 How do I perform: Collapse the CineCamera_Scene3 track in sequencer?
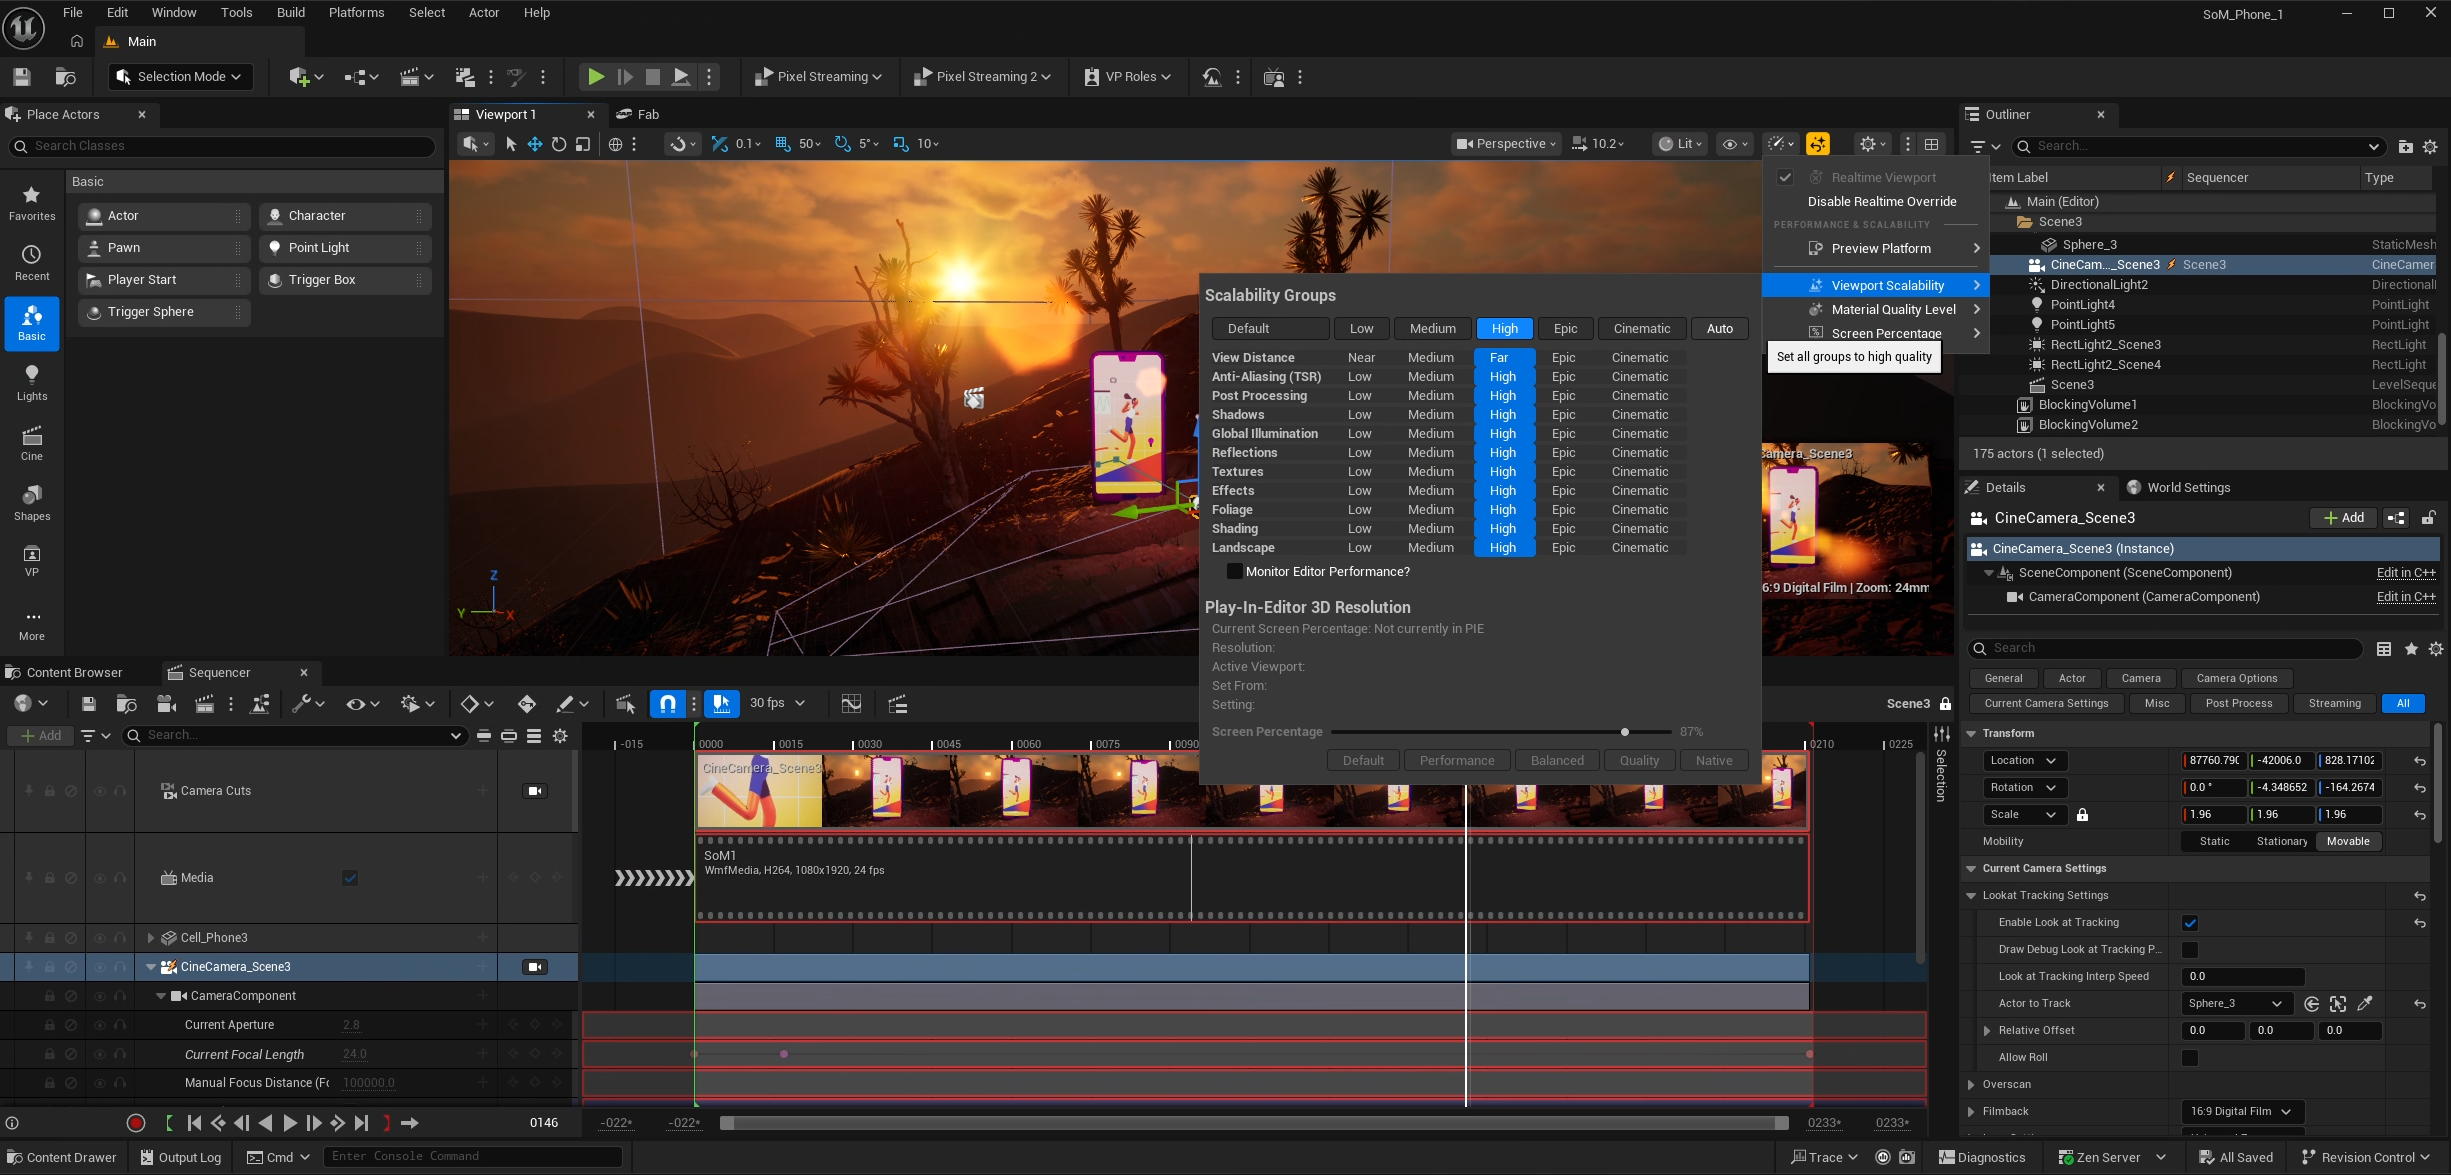[151, 967]
